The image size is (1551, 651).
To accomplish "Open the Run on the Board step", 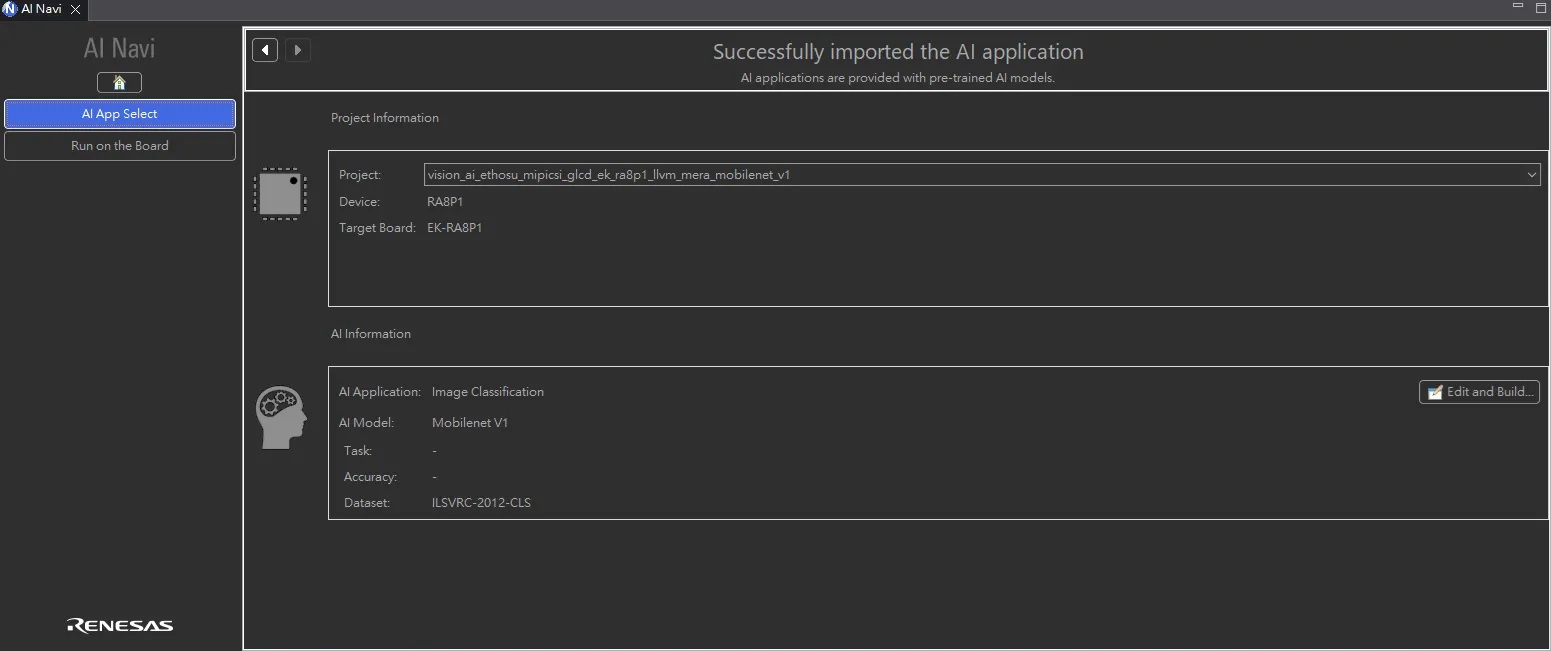I will (120, 146).
